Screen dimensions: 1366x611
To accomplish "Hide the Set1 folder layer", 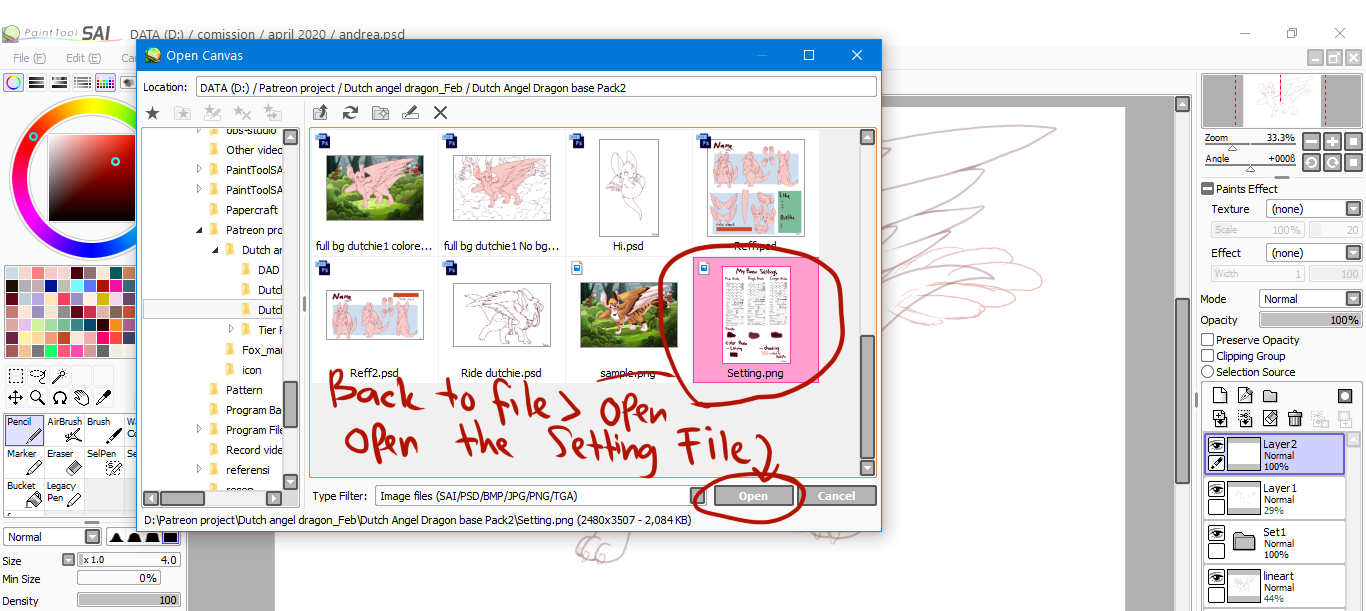I will coord(1216,533).
